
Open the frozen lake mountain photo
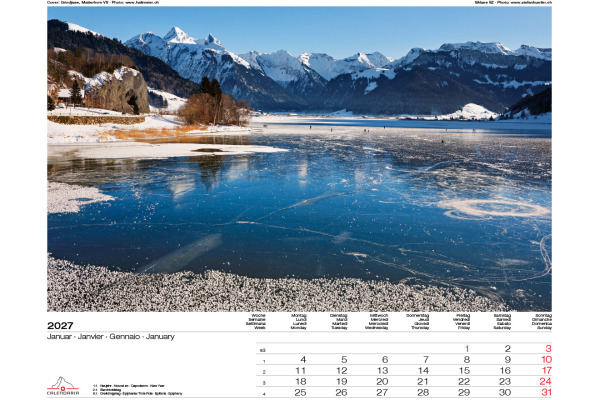299,159
